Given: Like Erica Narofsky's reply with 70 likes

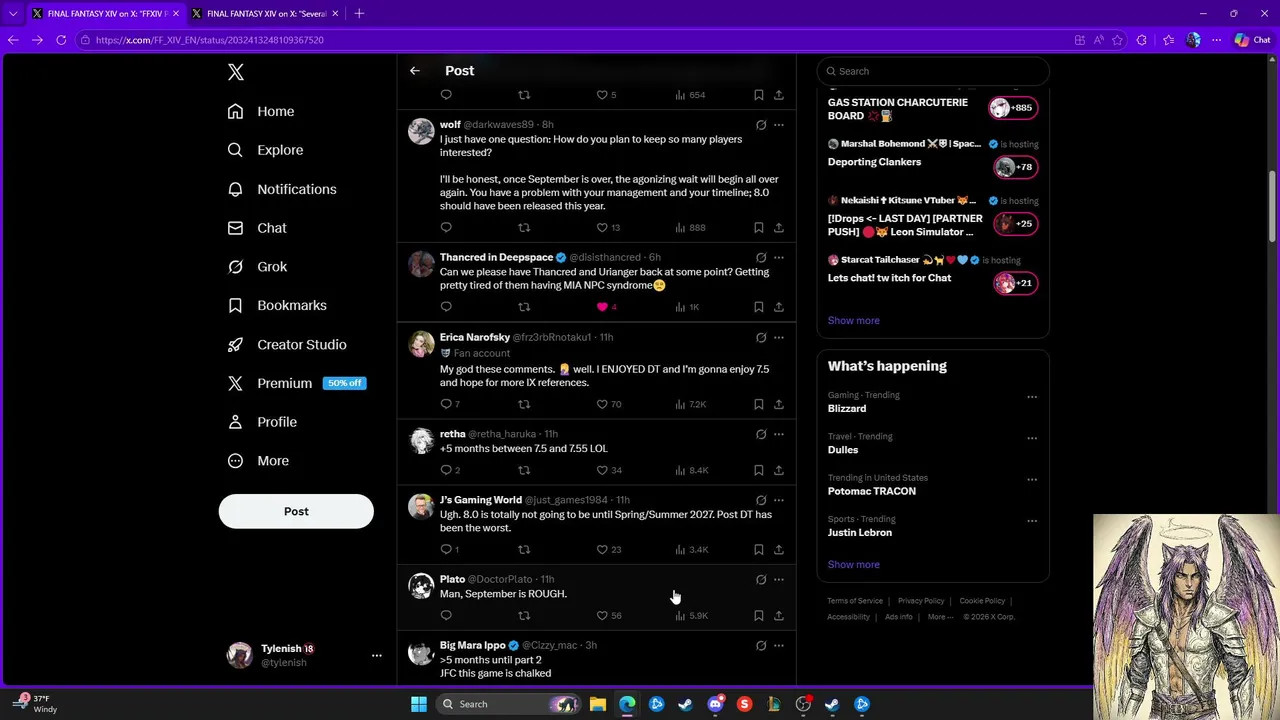Looking at the screenshot, I should pos(608,404).
